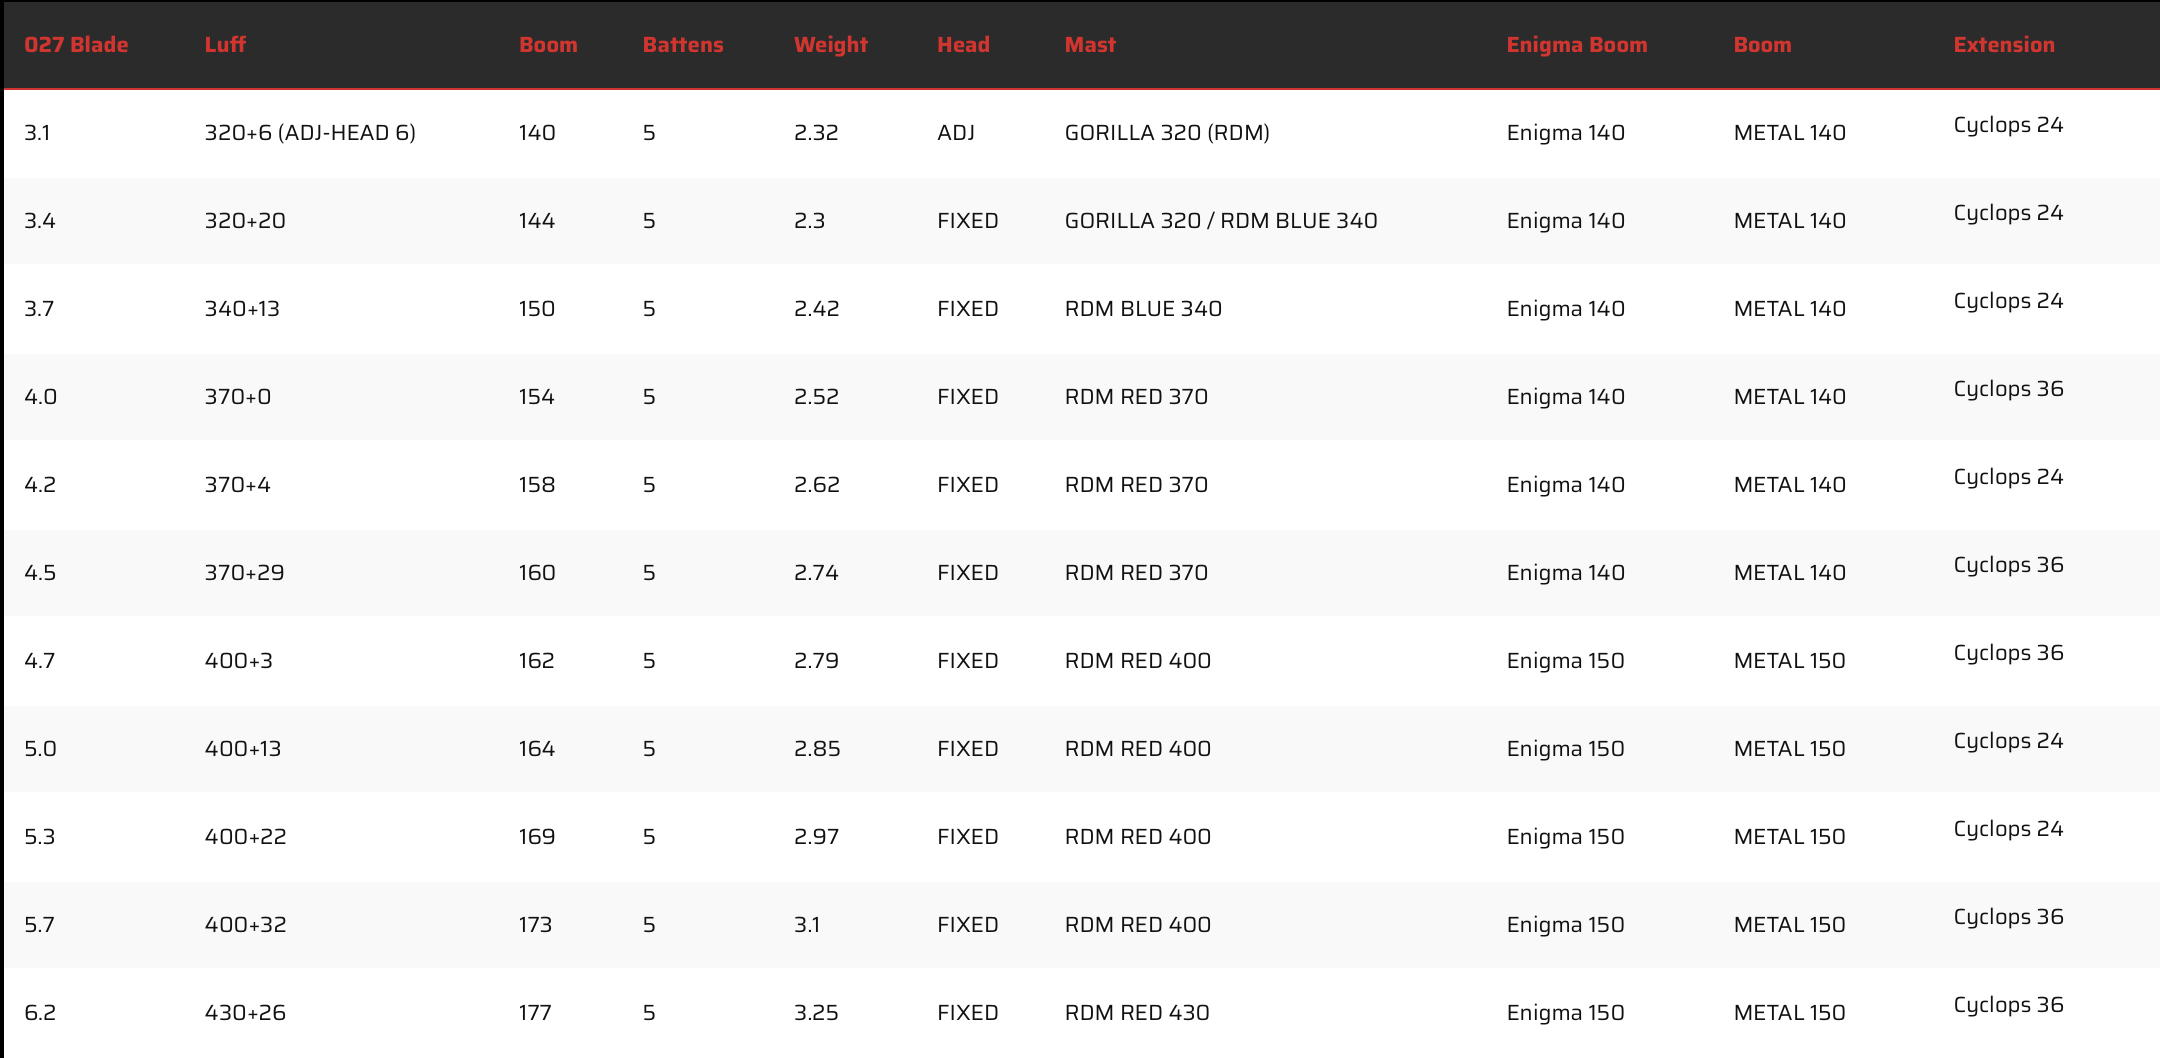
Task: Click the Boom header between Luff and Battens
Action: 548,45
